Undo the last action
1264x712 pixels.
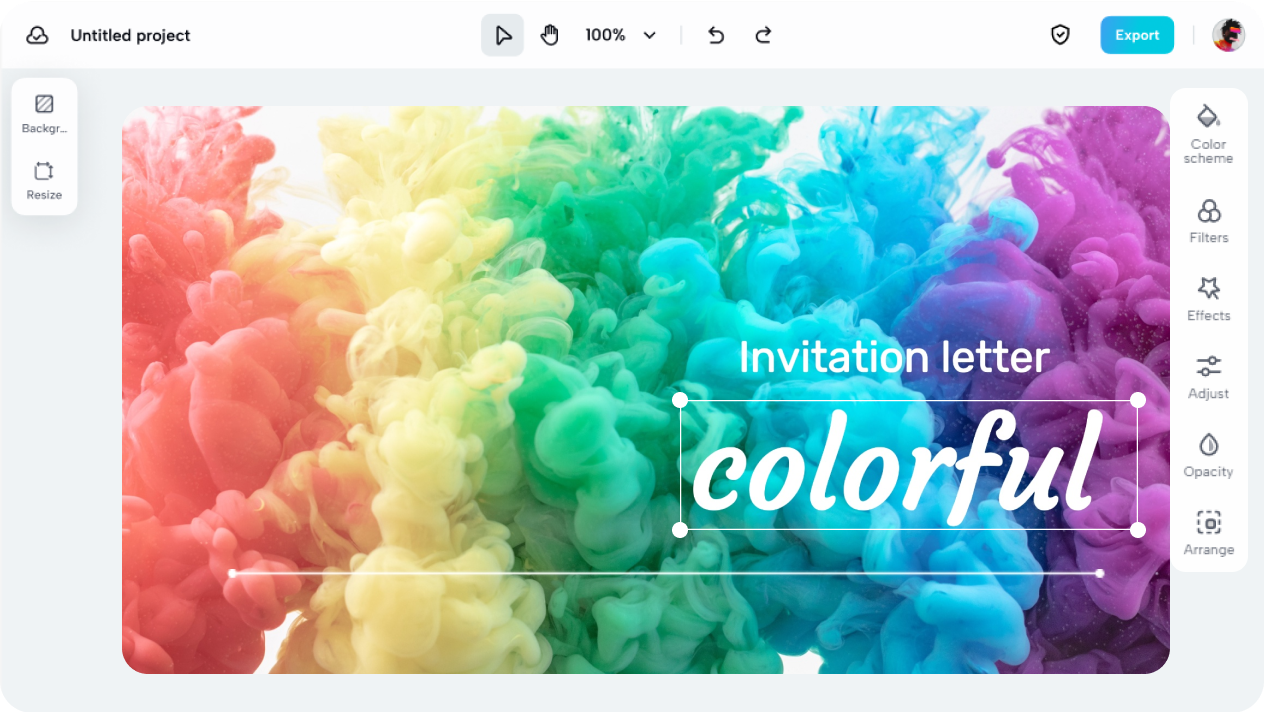click(x=715, y=34)
